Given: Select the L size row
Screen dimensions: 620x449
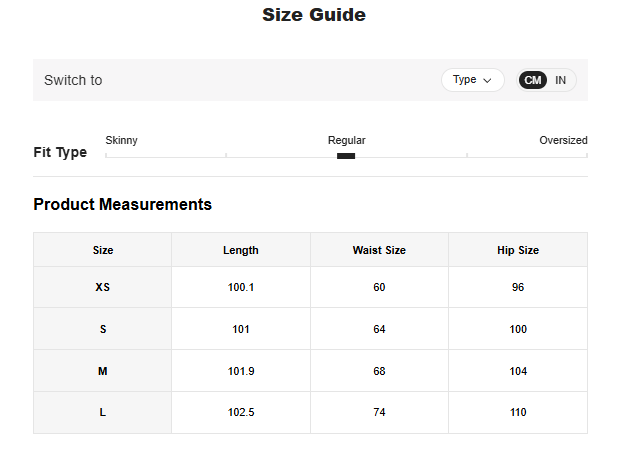Looking at the screenshot, I should click(103, 412).
